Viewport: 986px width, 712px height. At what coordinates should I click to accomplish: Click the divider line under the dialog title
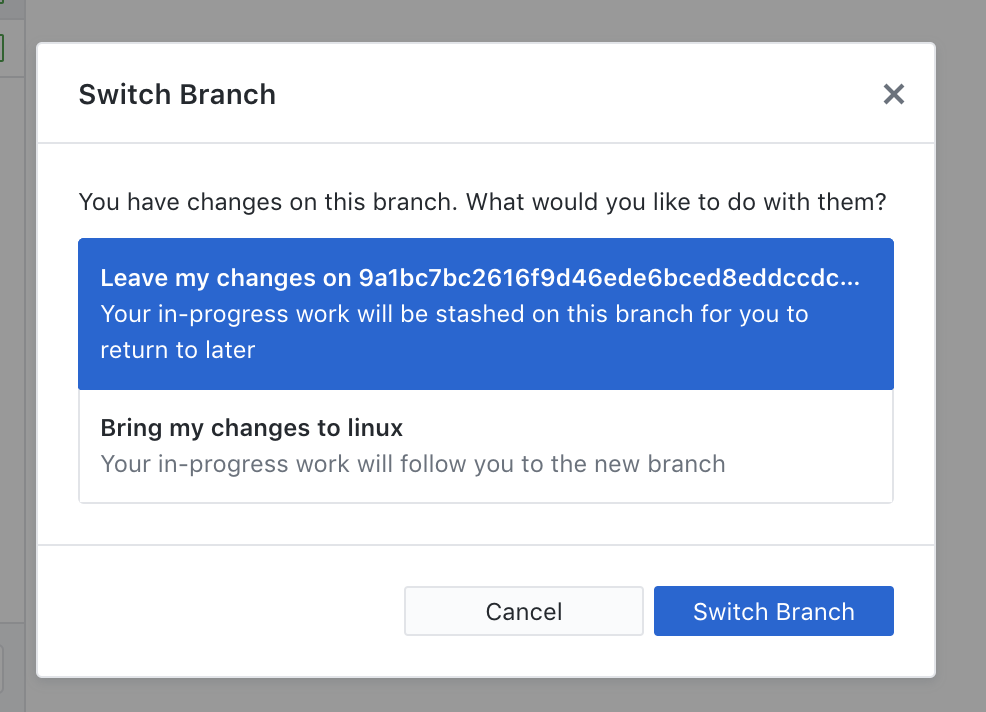485,143
